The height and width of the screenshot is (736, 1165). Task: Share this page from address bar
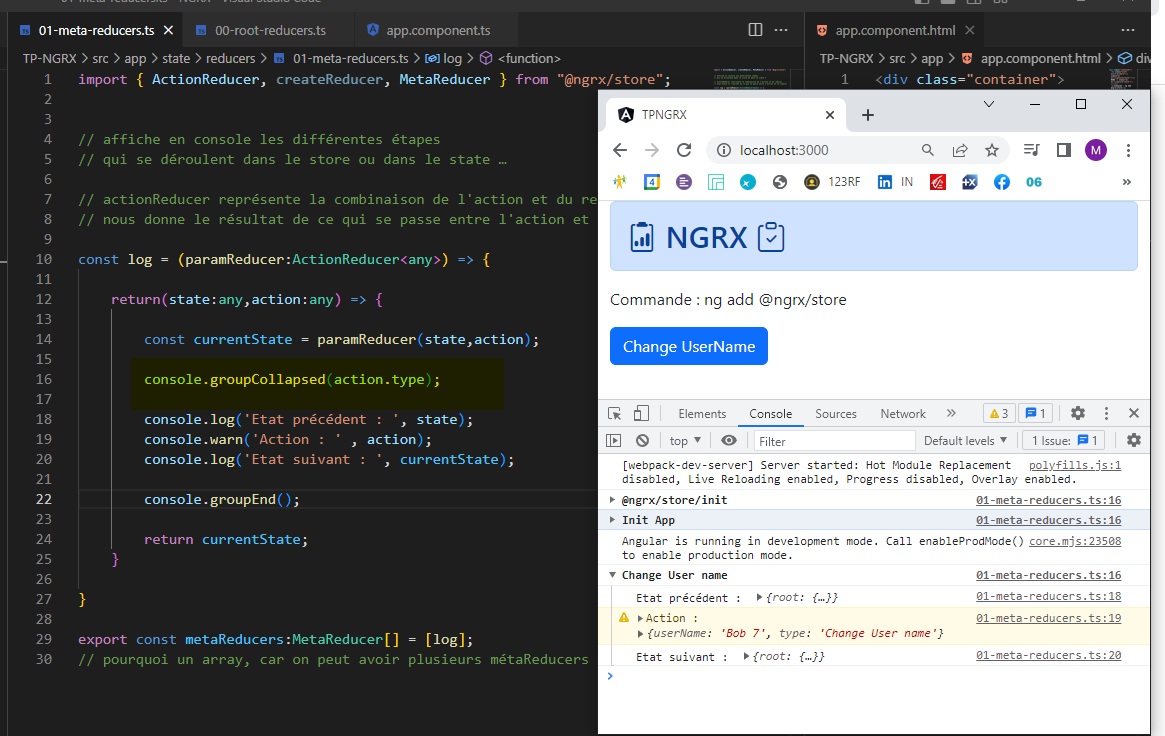pyautogui.click(x=960, y=150)
